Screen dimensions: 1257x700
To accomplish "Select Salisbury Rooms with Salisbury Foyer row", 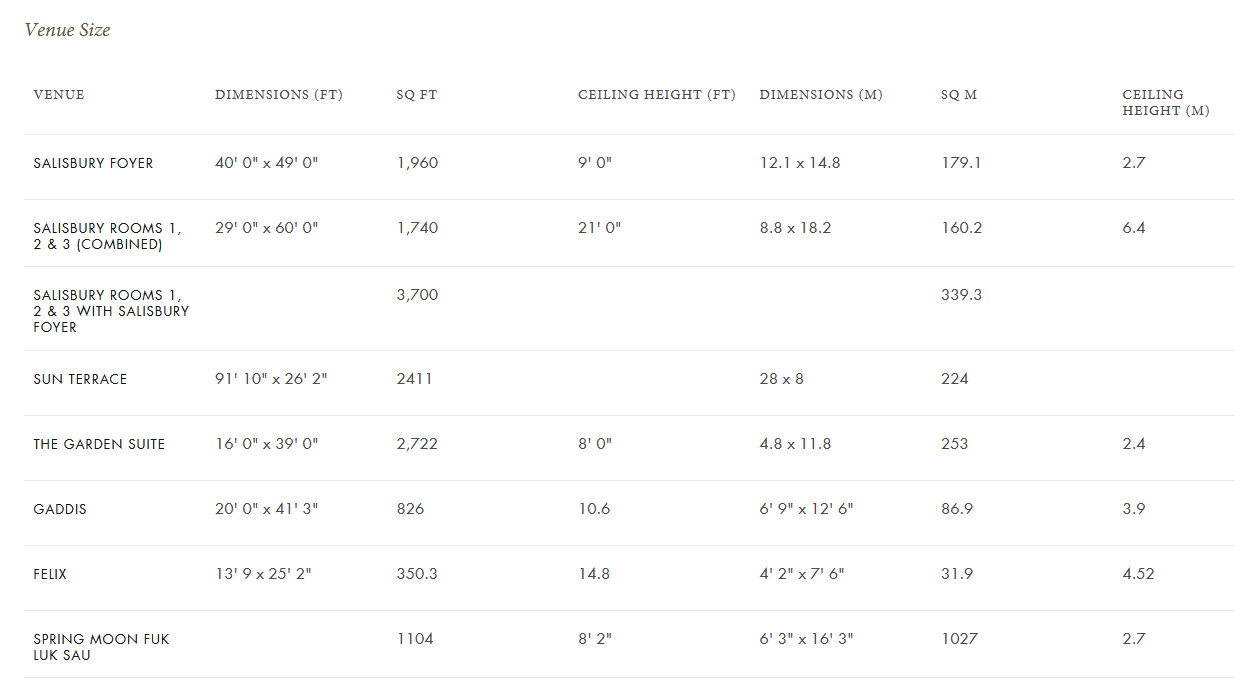I will (x=628, y=308).
